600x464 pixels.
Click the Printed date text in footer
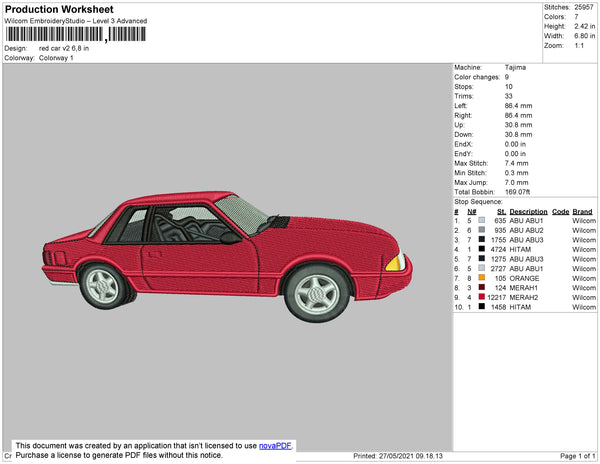398,456
